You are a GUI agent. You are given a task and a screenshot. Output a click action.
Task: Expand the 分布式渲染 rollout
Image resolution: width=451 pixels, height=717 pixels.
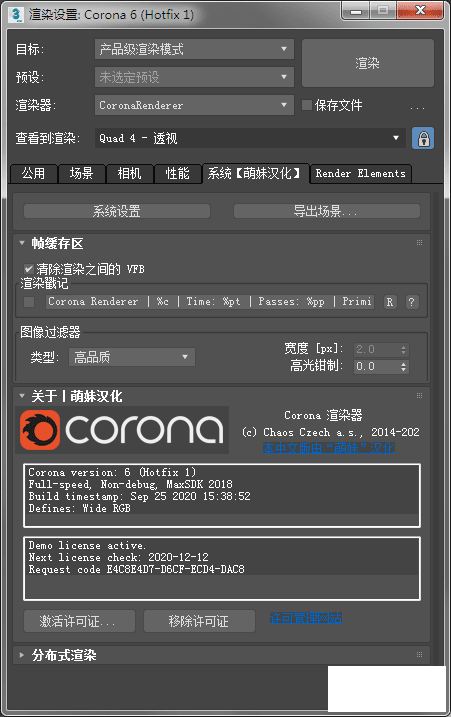(x=22, y=655)
